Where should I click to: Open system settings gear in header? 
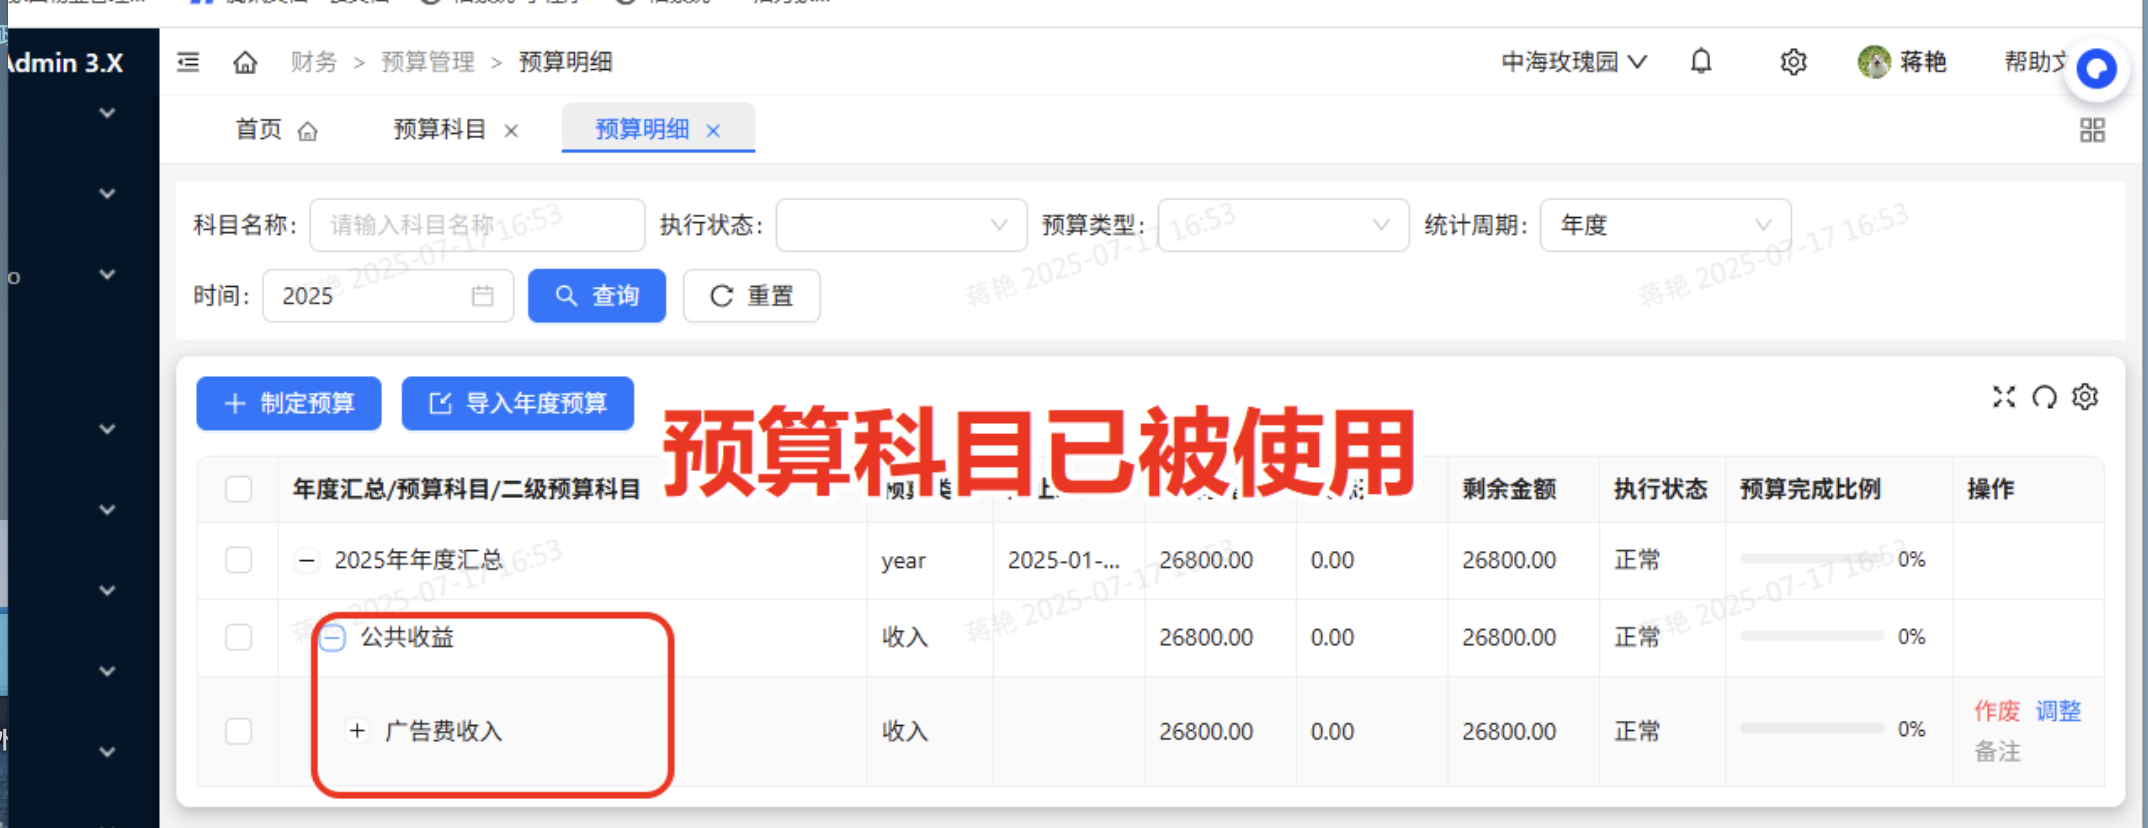point(1793,62)
